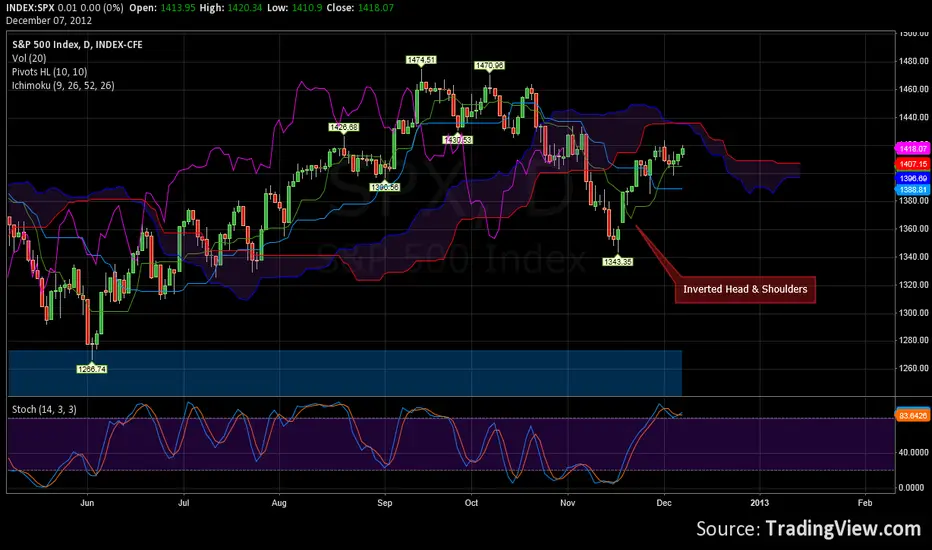Click the Close value 1418.07 in header
Screen dimensions: 932x550
click(376, 8)
